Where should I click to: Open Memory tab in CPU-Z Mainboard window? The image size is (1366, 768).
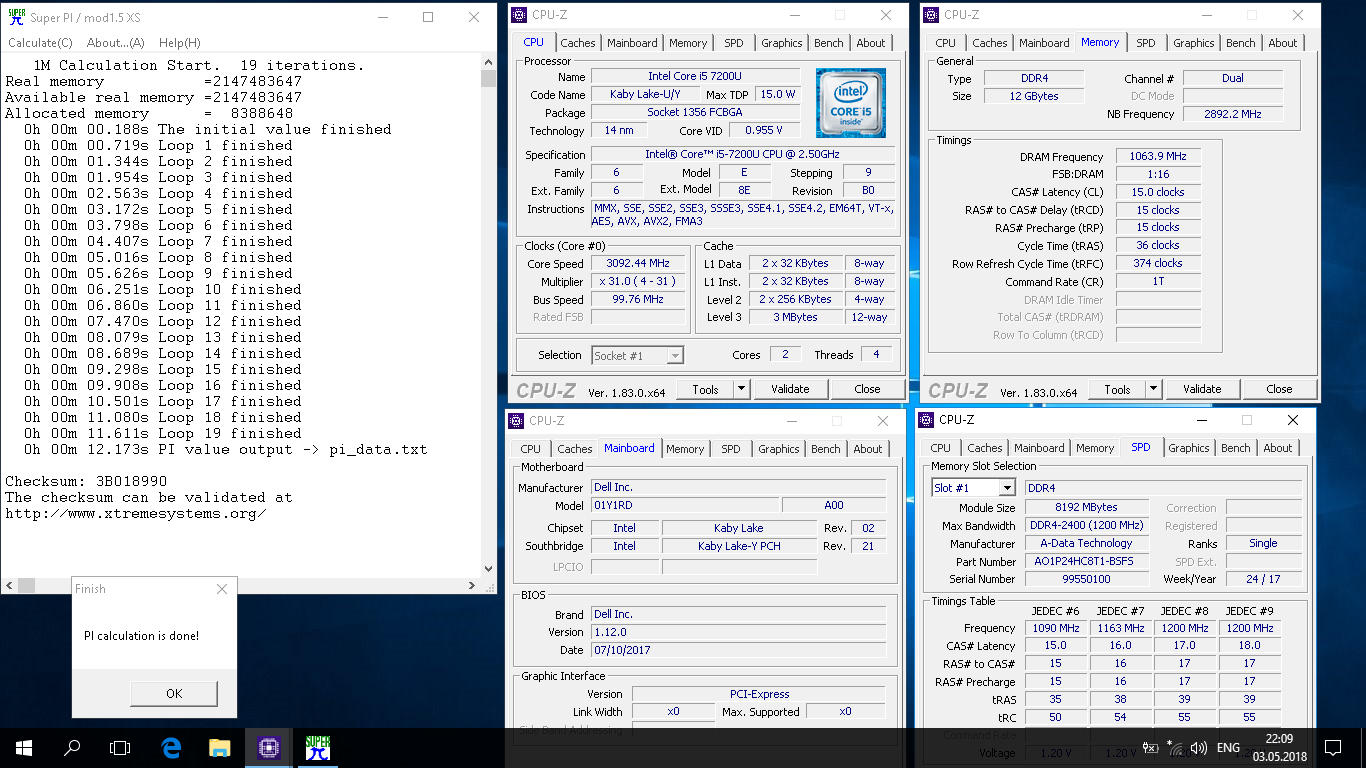tap(685, 449)
